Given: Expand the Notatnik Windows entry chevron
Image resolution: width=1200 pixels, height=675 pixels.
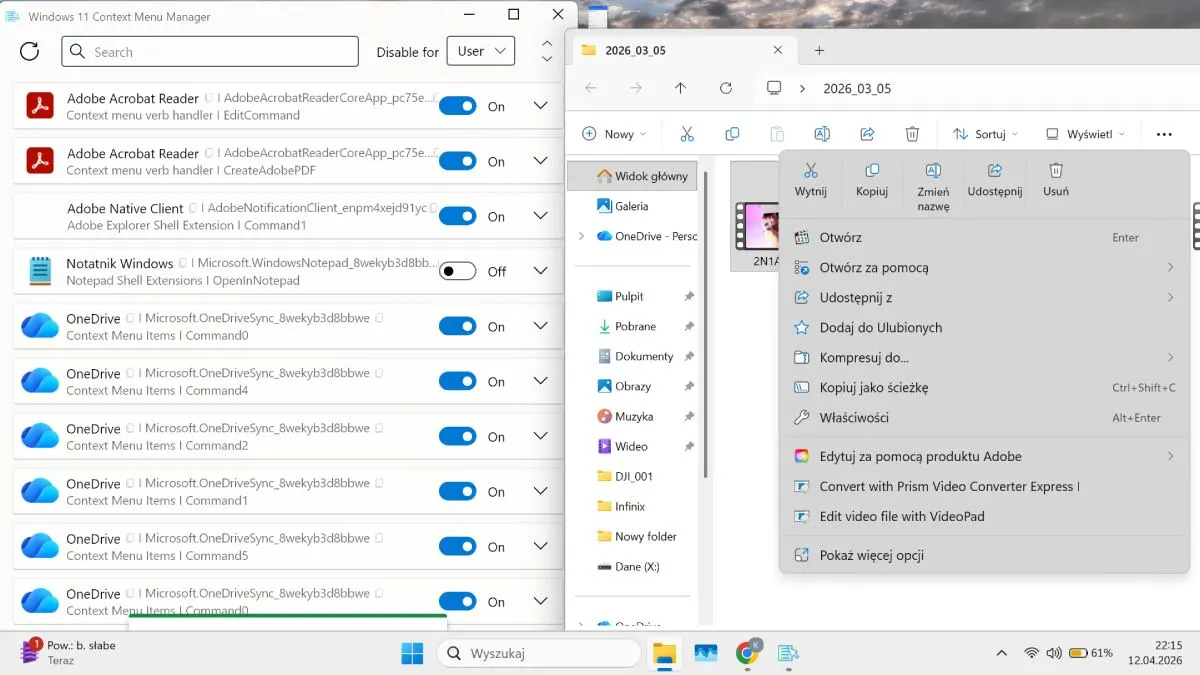Looking at the screenshot, I should click(541, 271).
